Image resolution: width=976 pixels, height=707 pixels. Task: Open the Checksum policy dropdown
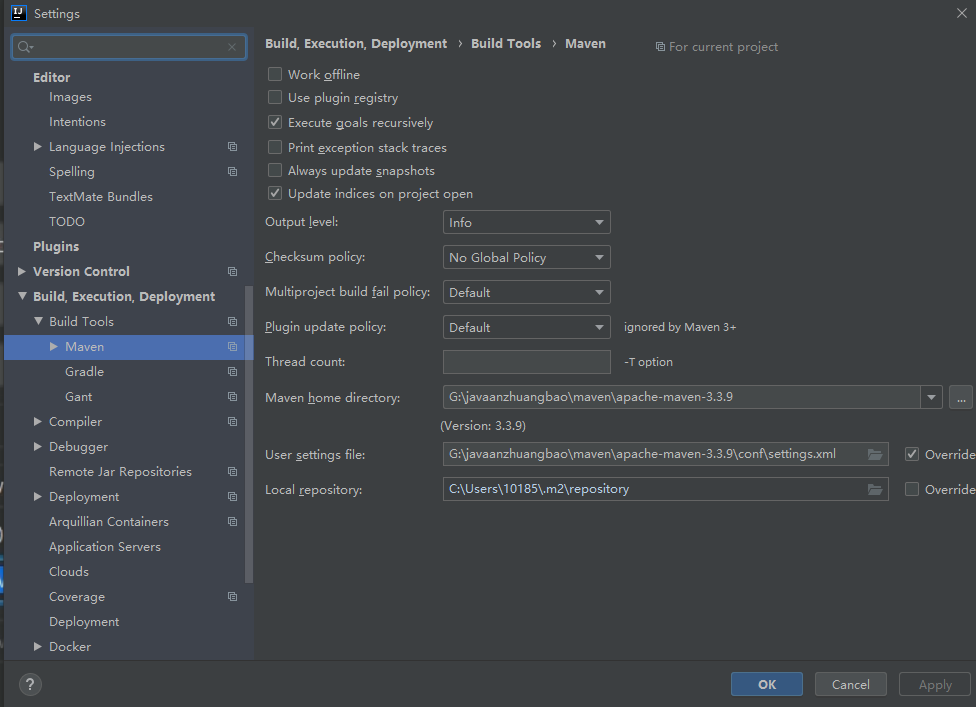[526, 258]
